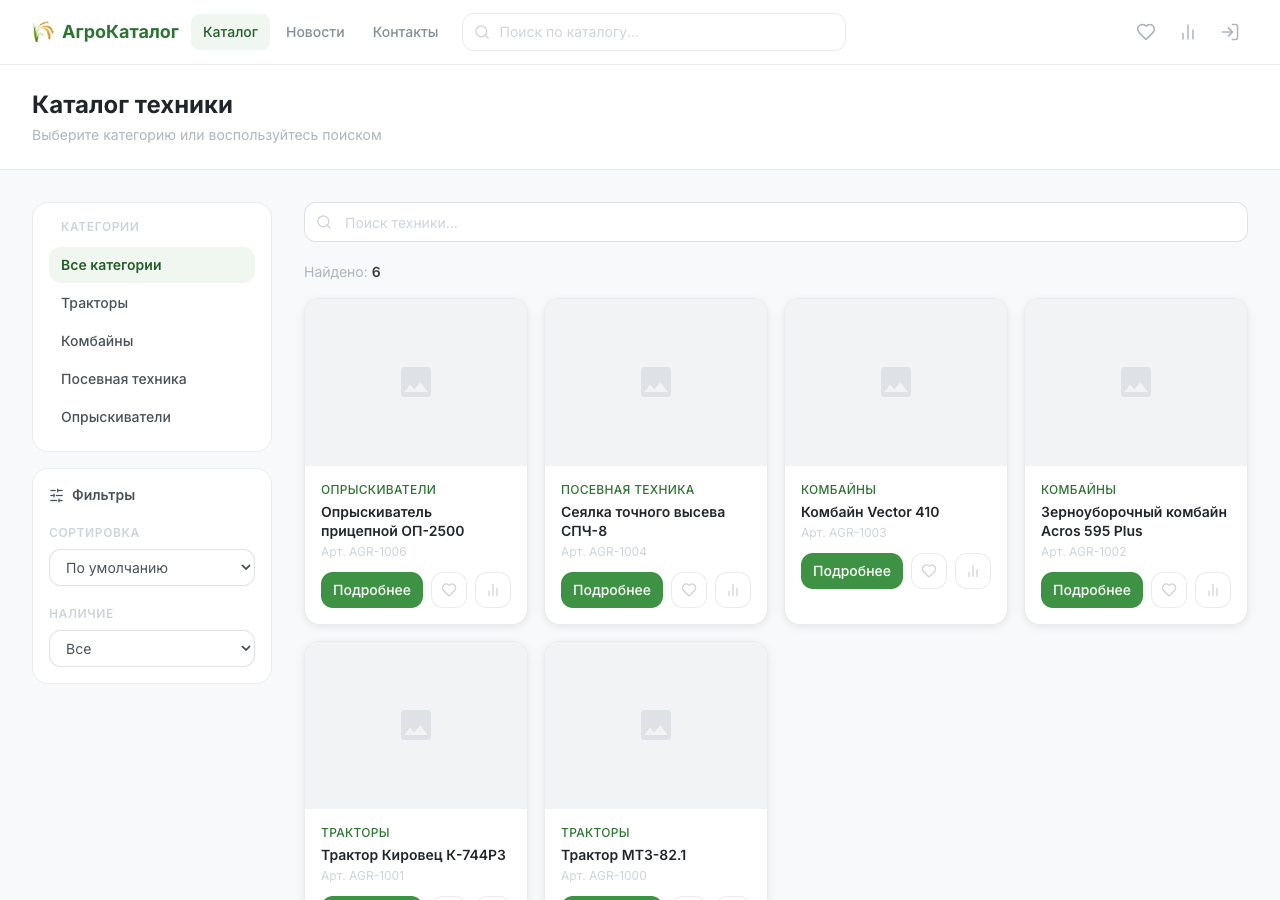Viewport: 1280px width, 900px height.
Task: Focus the header Поиск по каталогу field
Action: click(654, 32)
